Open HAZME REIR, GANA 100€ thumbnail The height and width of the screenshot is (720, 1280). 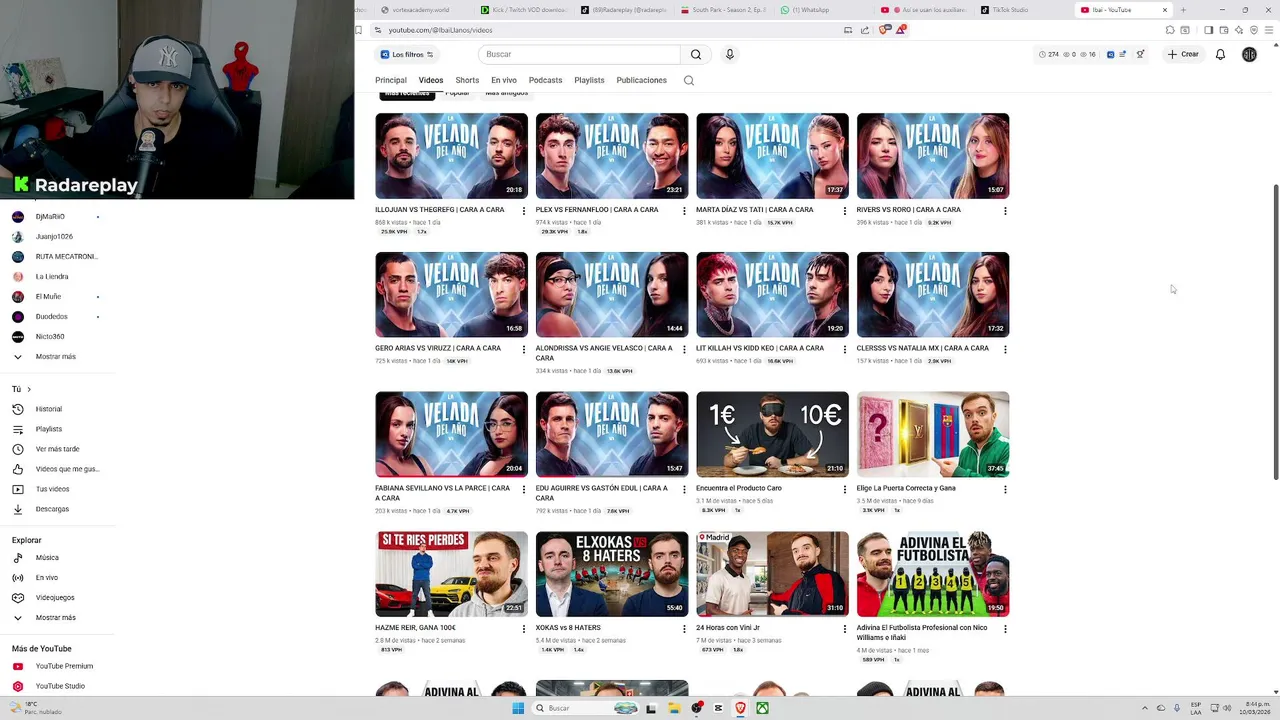click(x=451, y=574)
